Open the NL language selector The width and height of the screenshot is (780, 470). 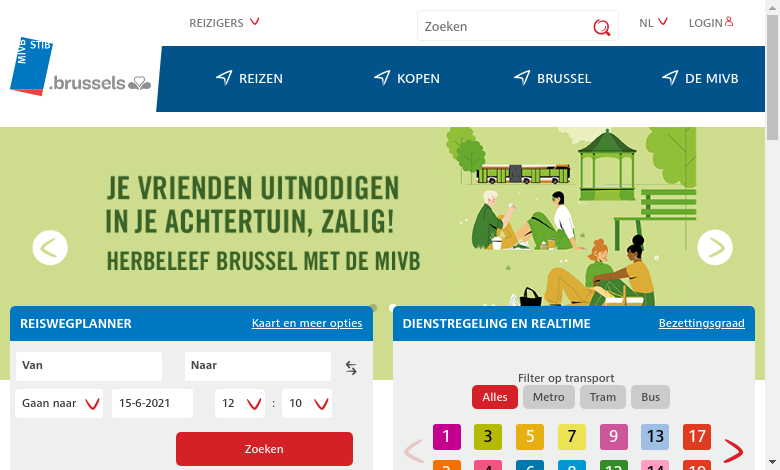pyautogui.click(x=653, y=23)
